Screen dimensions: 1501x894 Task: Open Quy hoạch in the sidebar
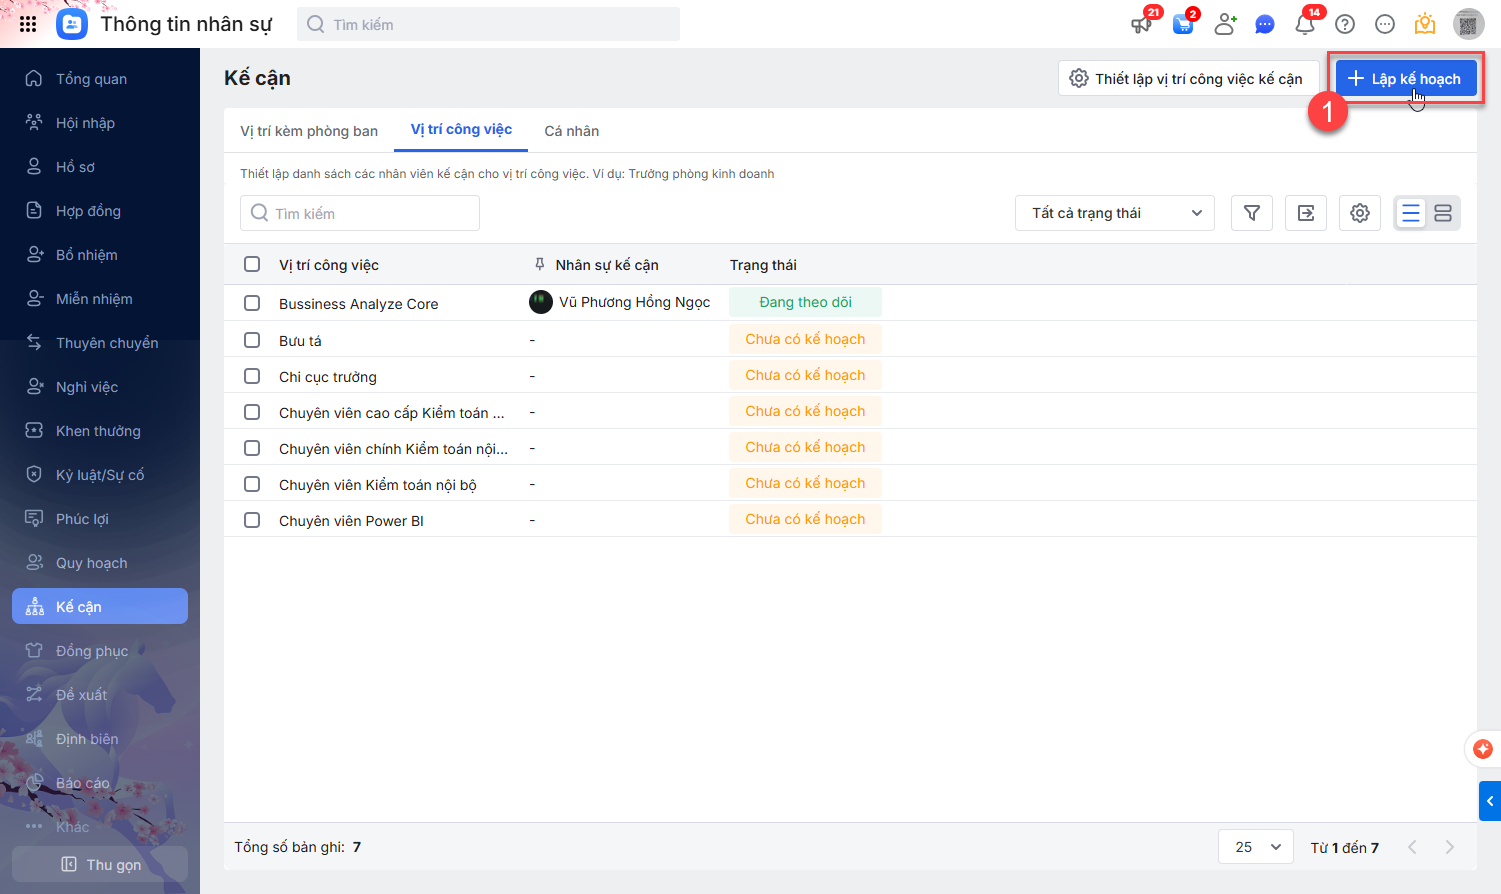click(91, 563)
